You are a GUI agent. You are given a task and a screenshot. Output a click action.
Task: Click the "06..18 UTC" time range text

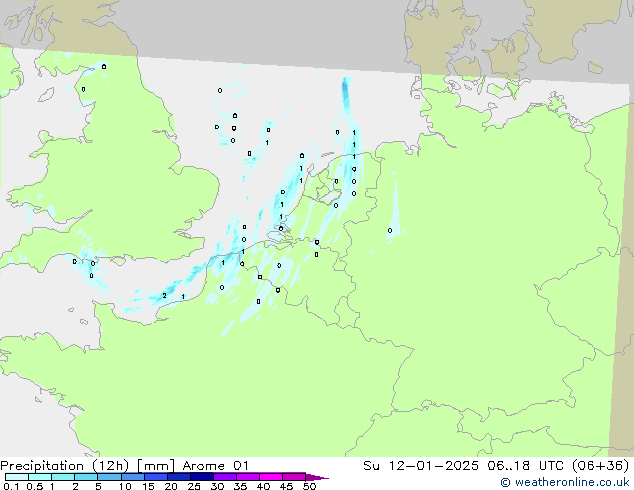(x=525, y=466)
